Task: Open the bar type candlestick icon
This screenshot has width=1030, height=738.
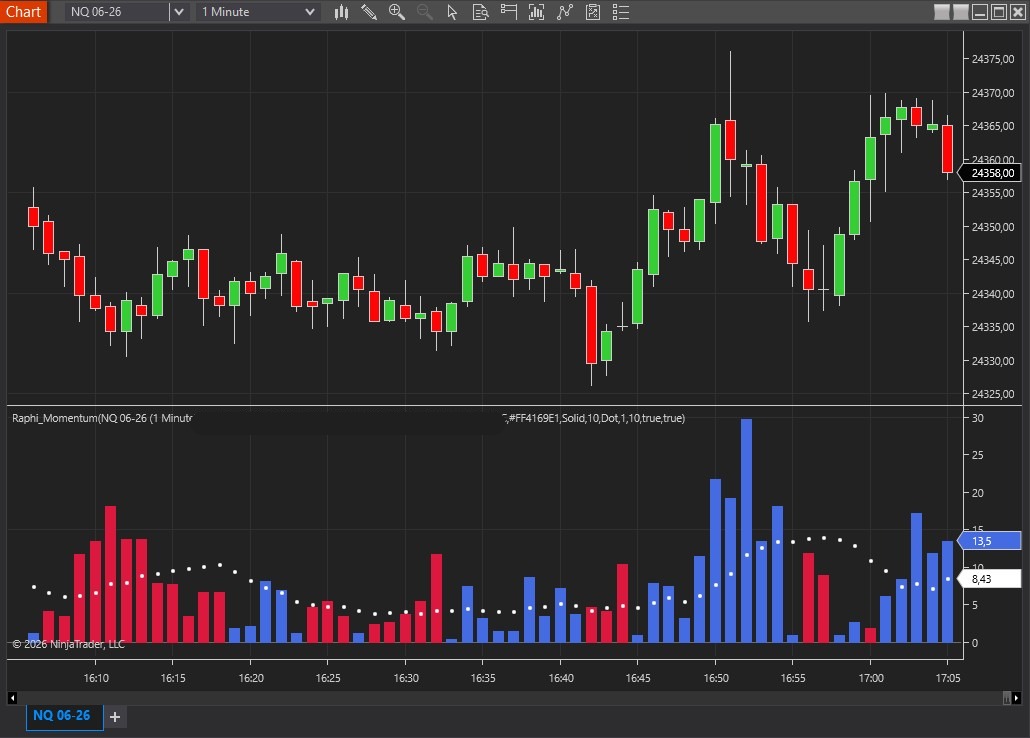Action: [x=341, y=12]
